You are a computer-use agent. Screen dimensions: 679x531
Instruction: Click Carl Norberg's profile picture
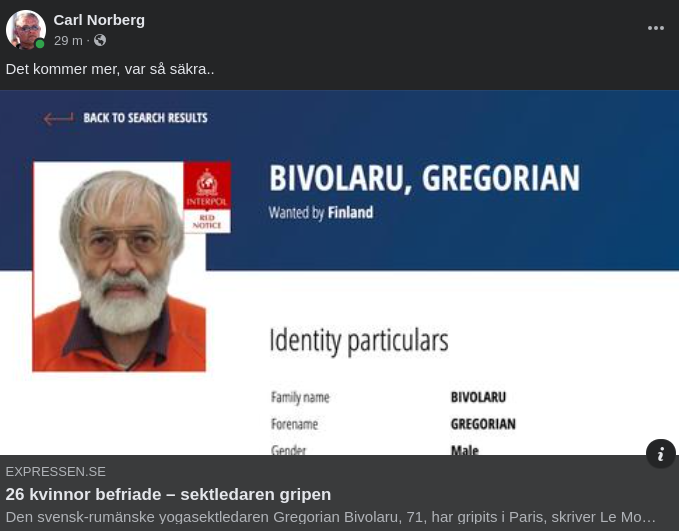[x=26, y=30]
